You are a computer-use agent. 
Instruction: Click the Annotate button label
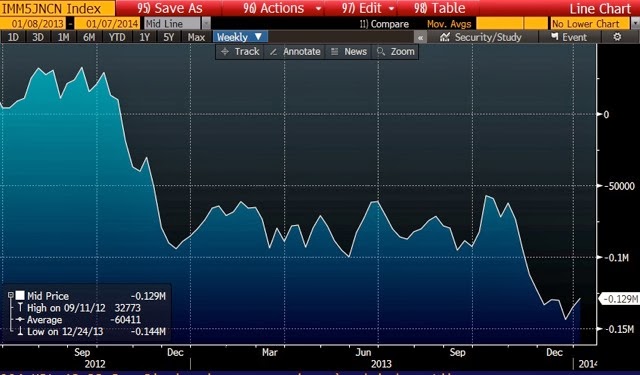302,52
